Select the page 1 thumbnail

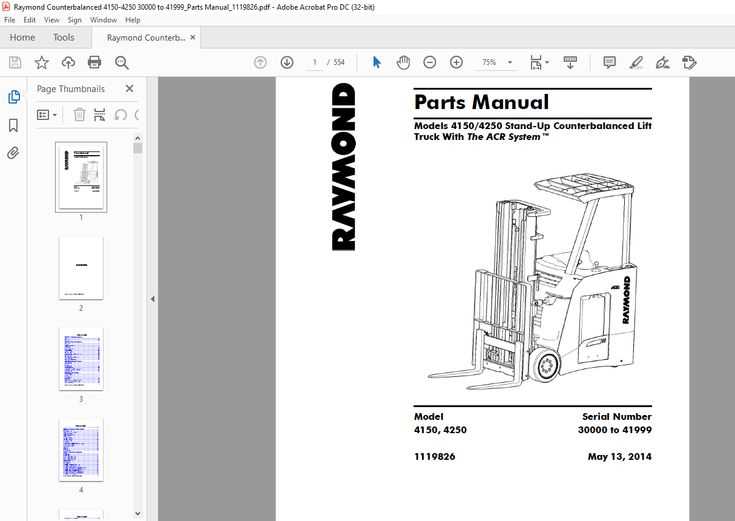81,177
